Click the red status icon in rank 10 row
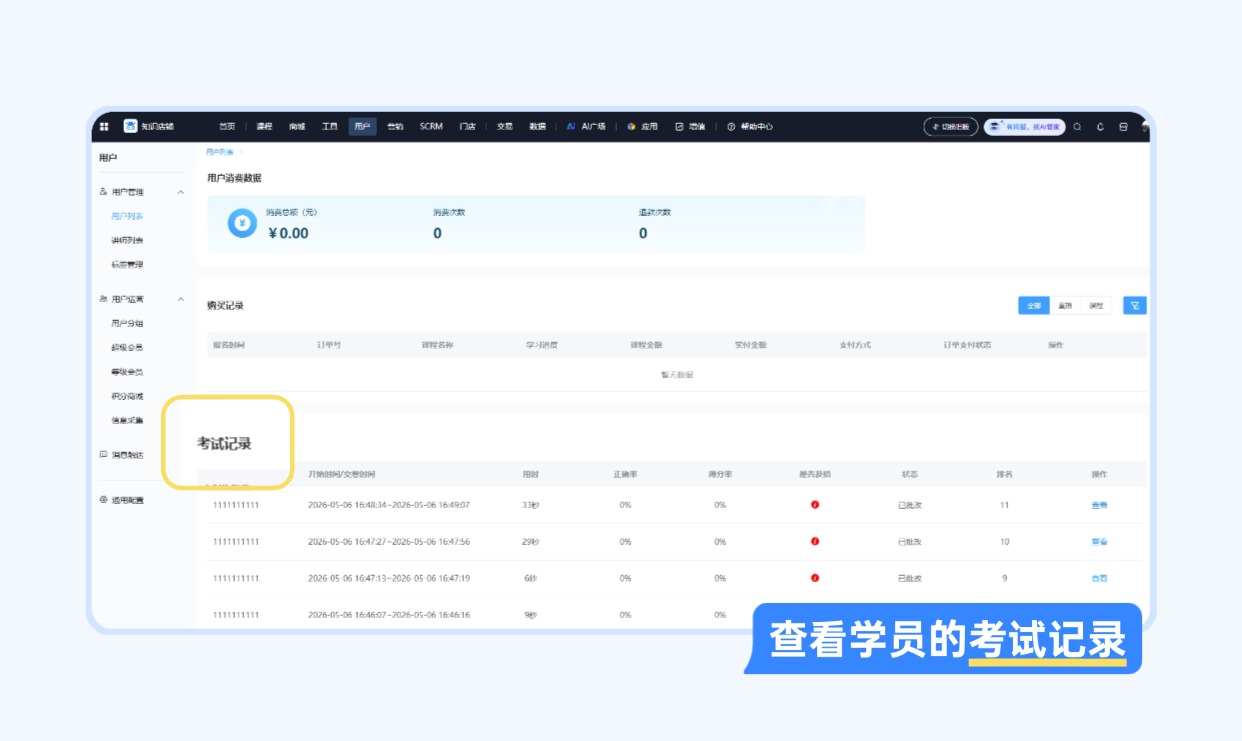Image resolution: width=1242 pixels, height=741 pixels. (x=815, y=541)
